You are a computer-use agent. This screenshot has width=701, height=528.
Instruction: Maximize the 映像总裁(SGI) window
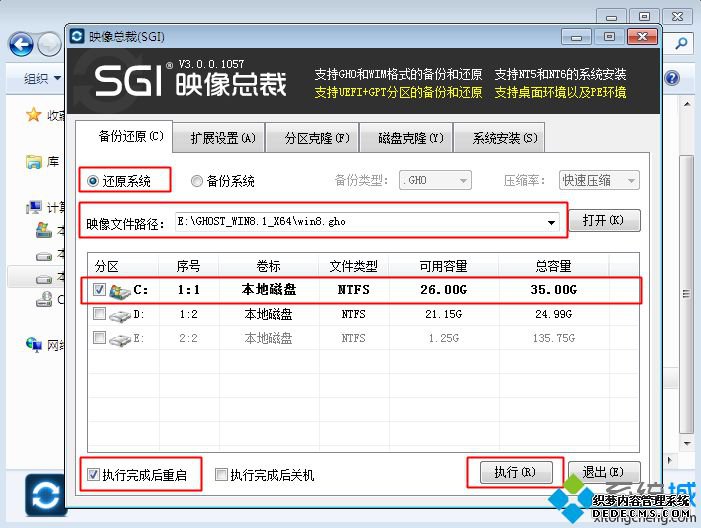pyautogui.click(x=609, y=37)
